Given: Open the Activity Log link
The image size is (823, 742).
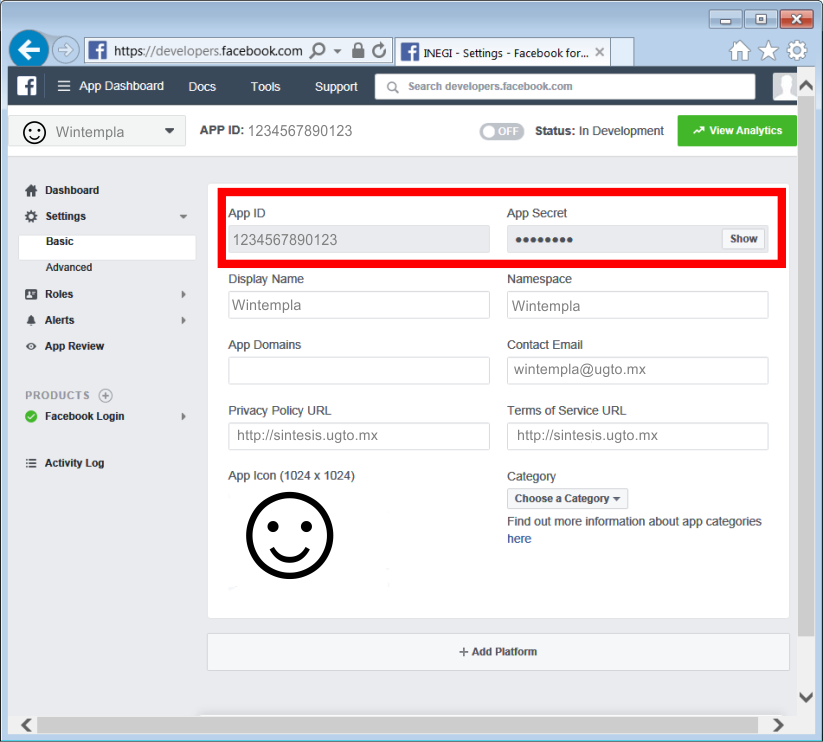Looking at the screenshot, I should pyautogui.click(x=75, y=463).
